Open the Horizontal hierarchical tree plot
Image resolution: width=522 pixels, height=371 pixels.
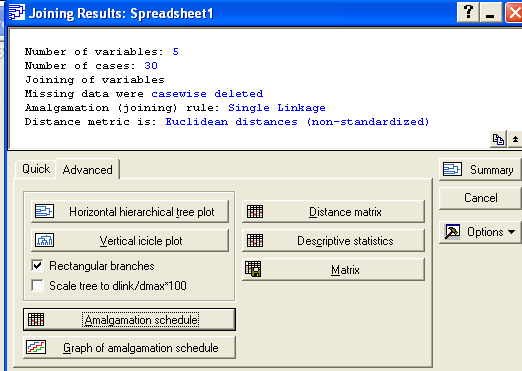pos(130,211)
